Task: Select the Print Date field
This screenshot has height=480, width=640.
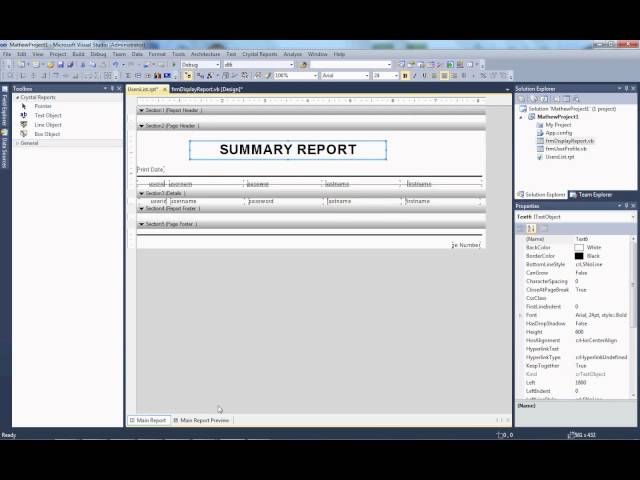Action: 151,169
